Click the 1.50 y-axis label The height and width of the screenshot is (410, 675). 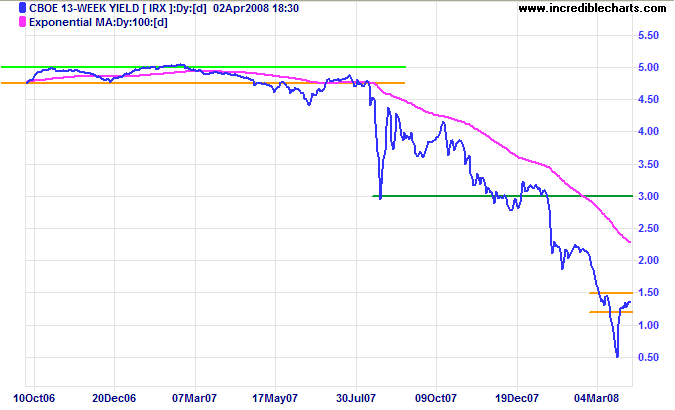click(x=648, y=292)
